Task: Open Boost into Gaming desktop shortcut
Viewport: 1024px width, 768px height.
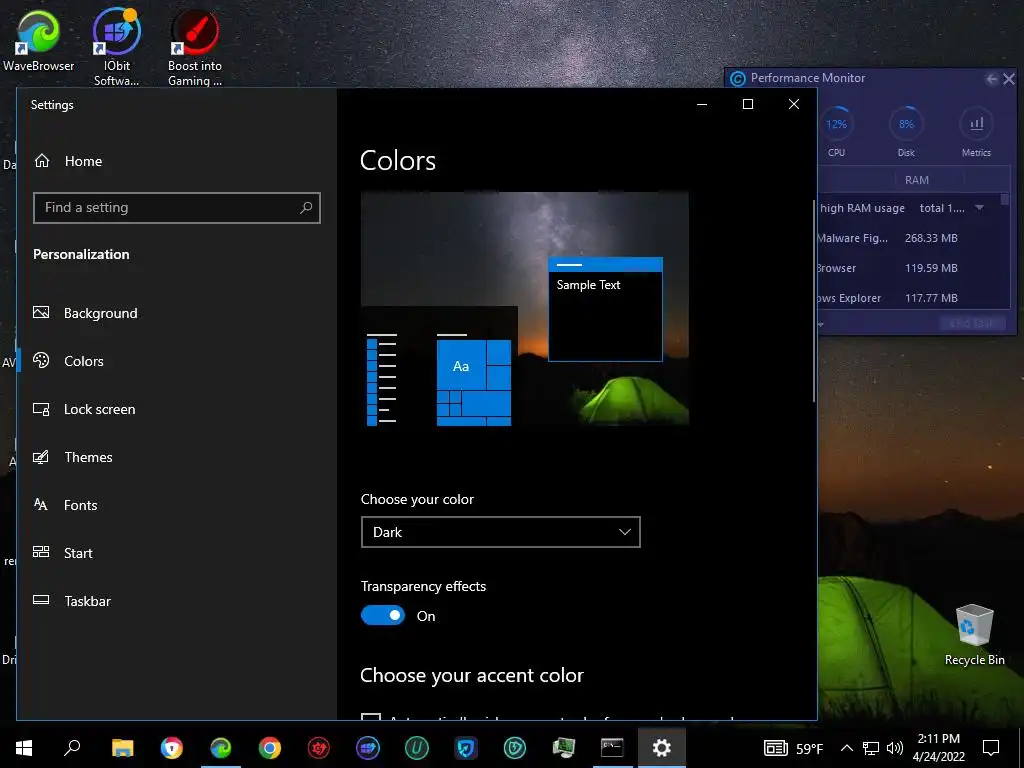Action: [x=195, y=46]
